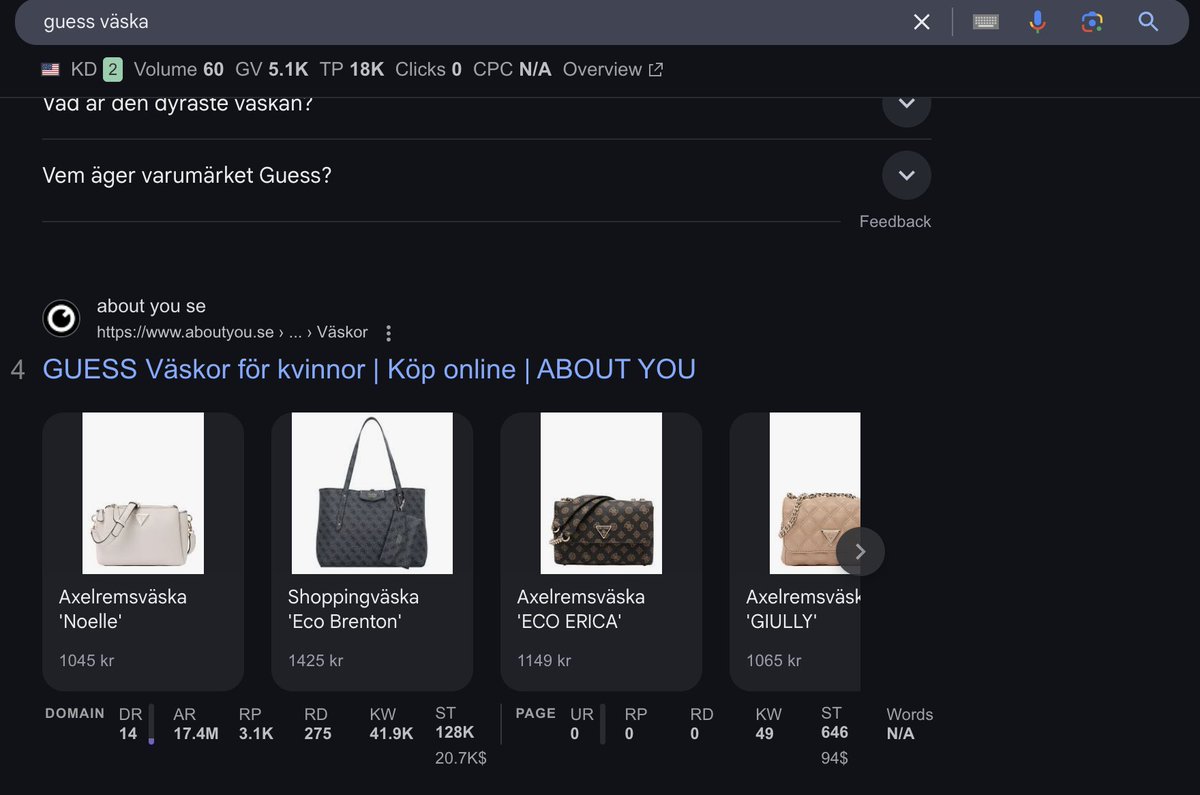Click the 'Axelremsväska ECO ERICA' product title
Screen dimensions: 1200x795
[x=581, y=609]
